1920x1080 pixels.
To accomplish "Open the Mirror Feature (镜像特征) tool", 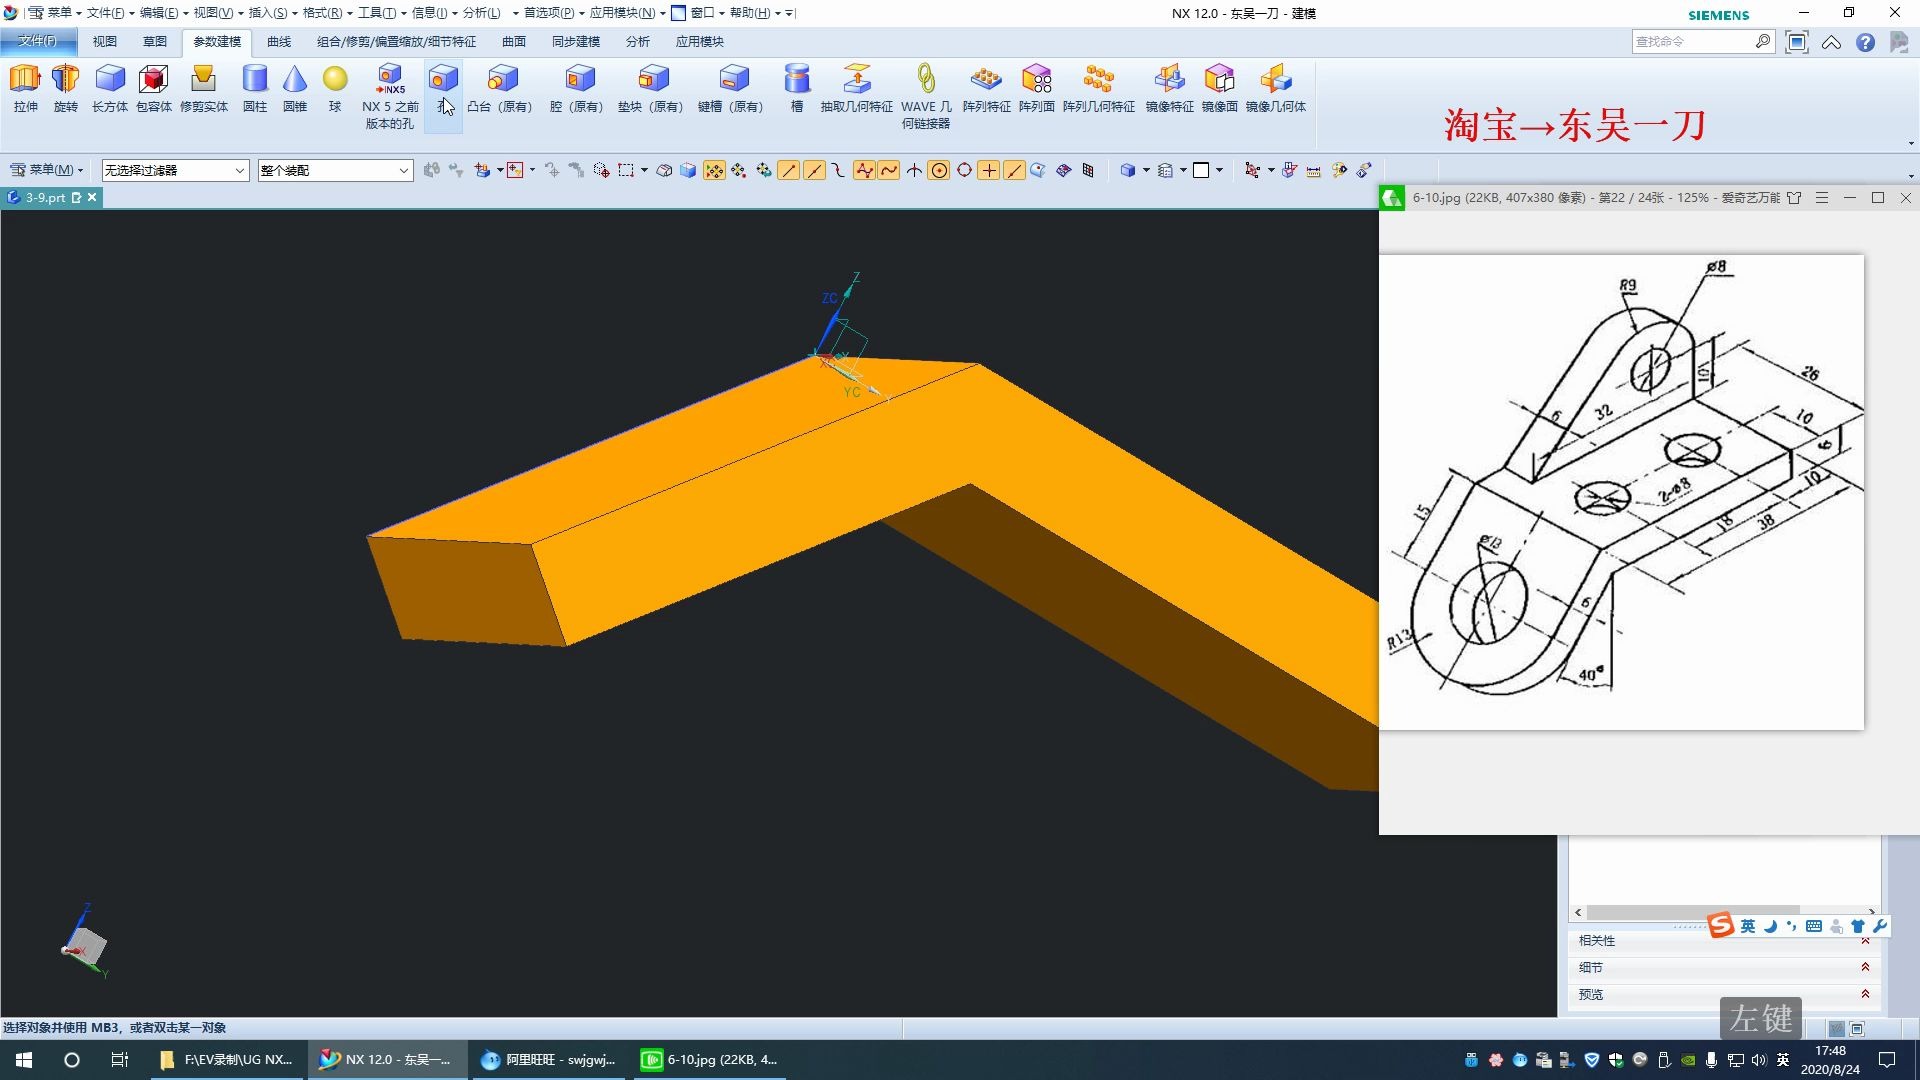I will (x=1169, y=80).
